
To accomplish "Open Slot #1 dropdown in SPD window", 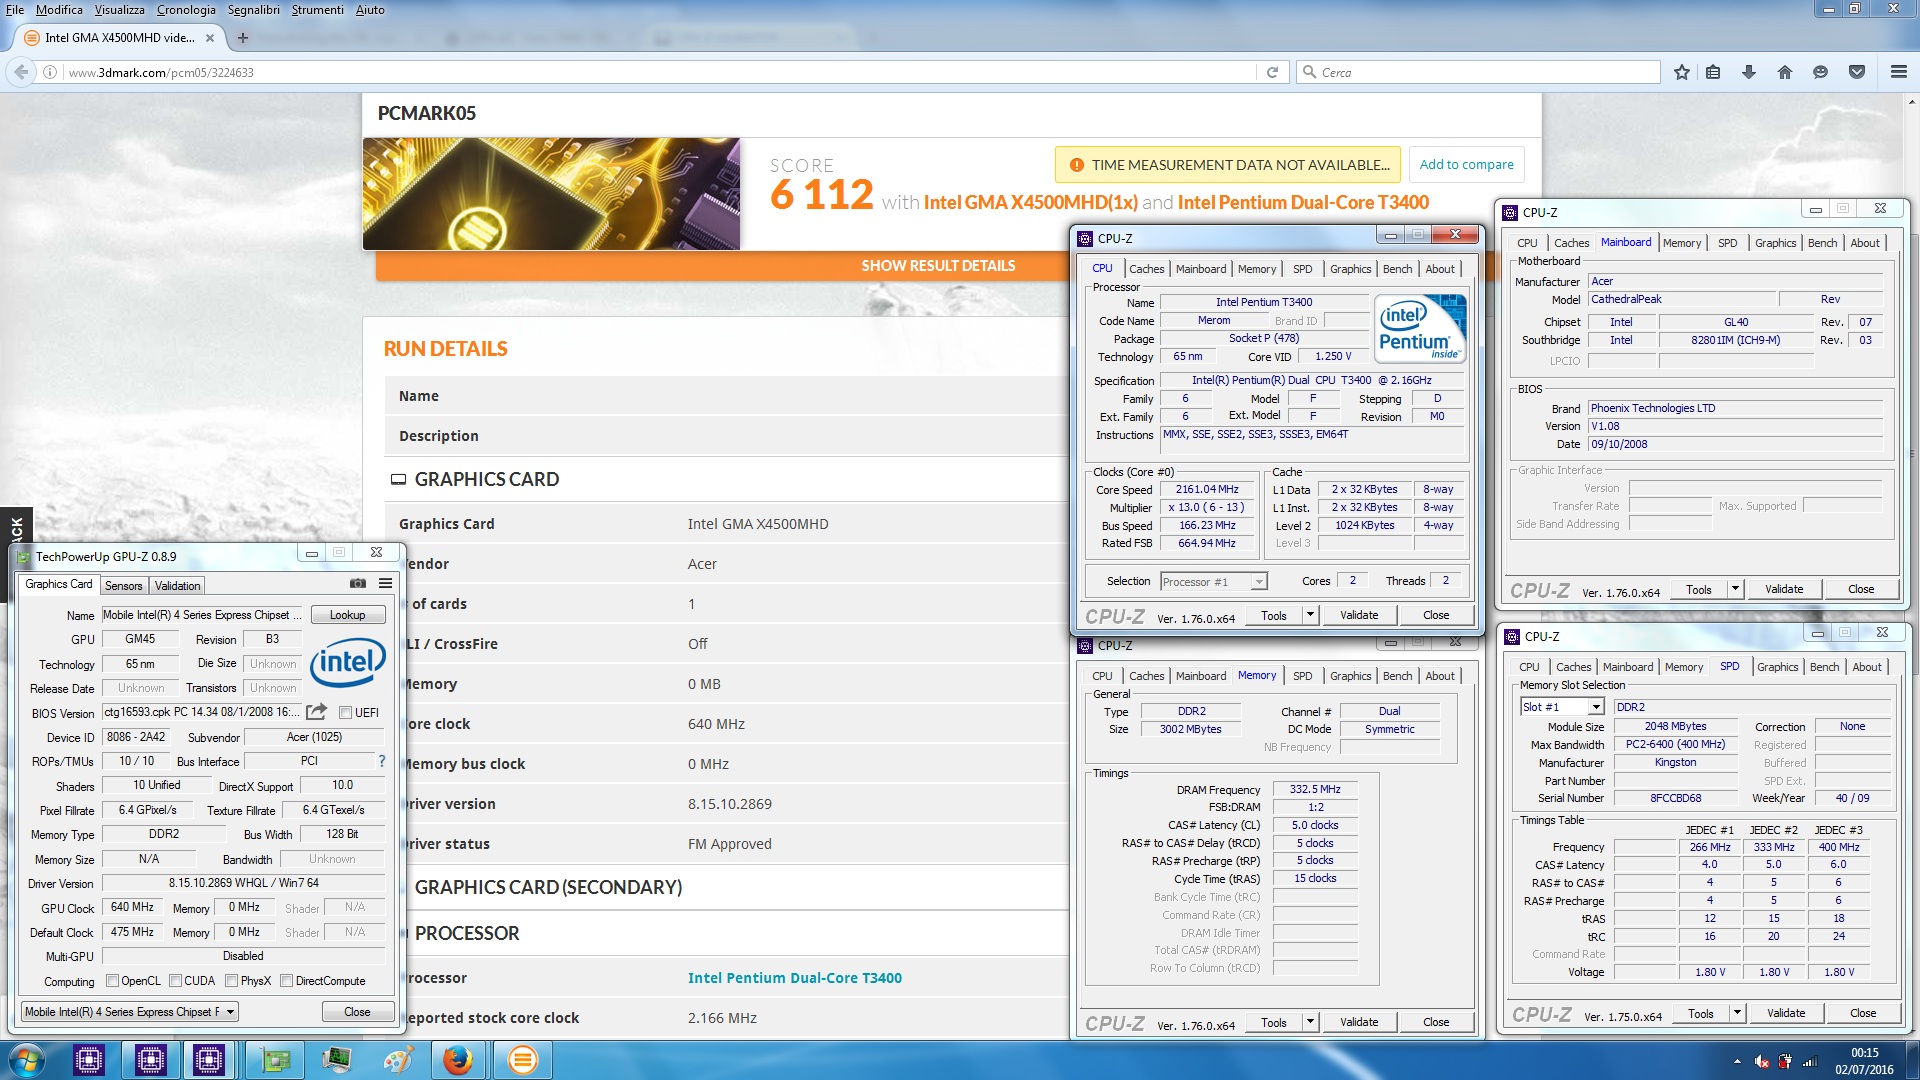I will pos(1562,707).
